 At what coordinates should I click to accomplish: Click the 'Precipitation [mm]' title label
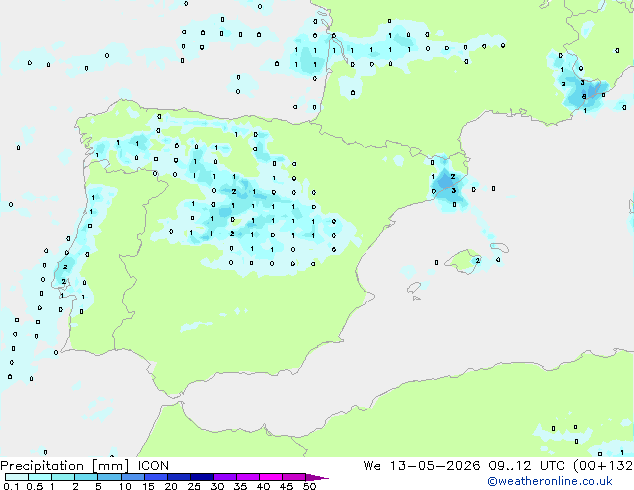pyautogui.click(x=65, y=466)
